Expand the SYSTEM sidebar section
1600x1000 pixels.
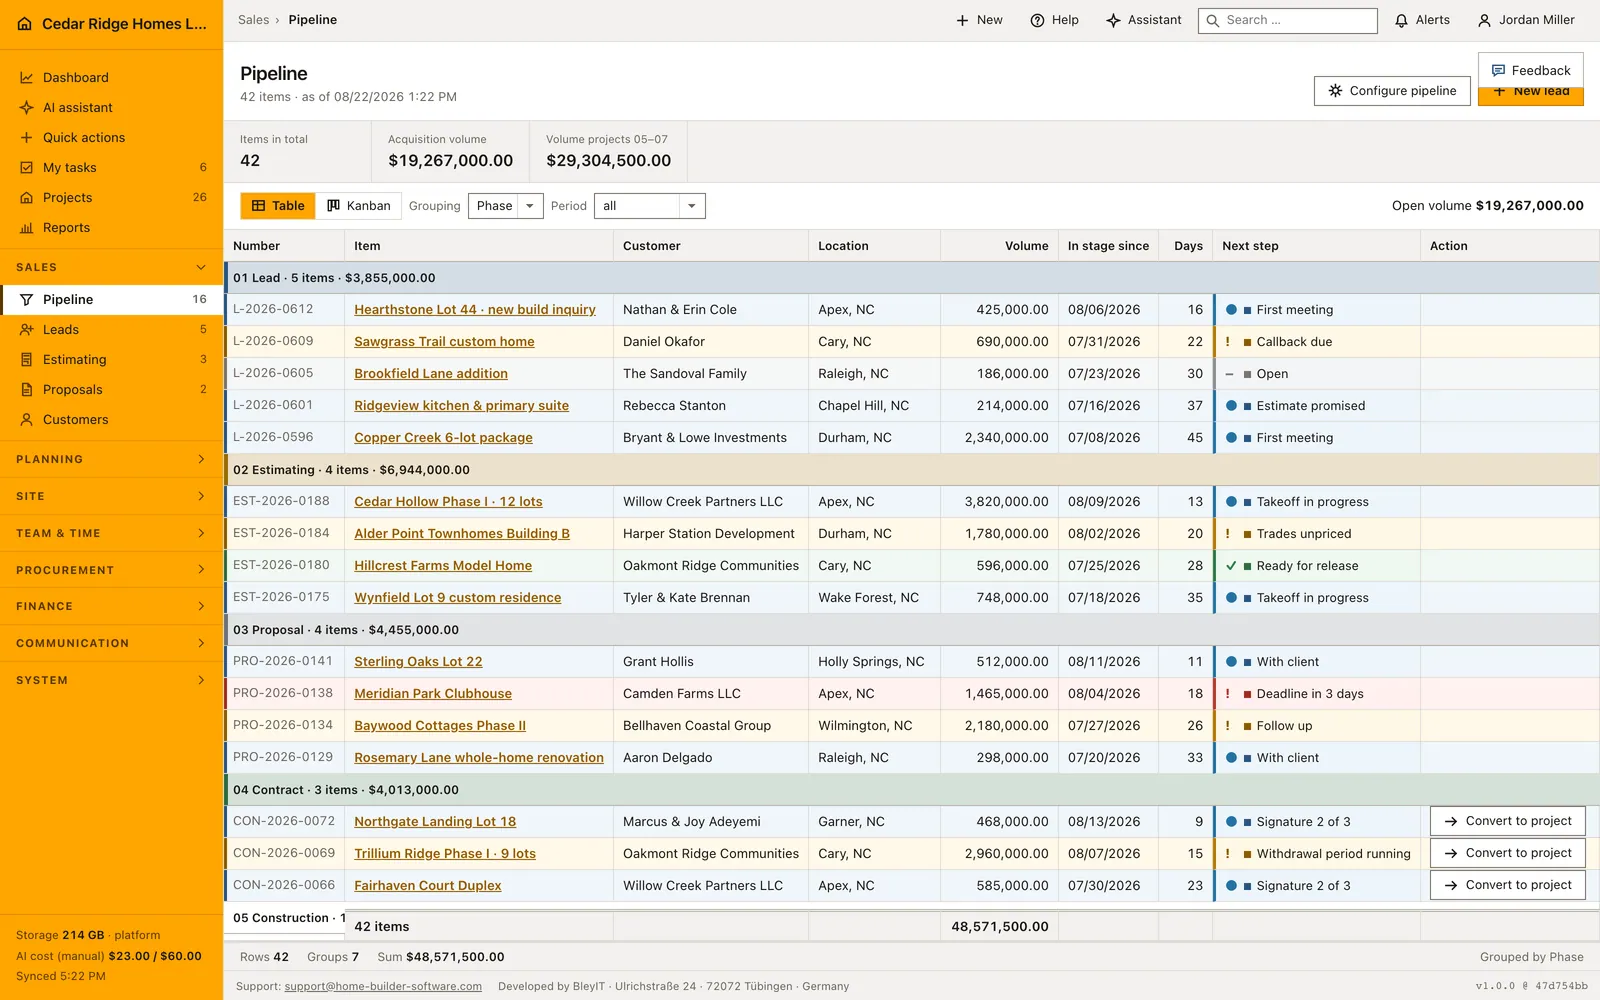[111, 681]
